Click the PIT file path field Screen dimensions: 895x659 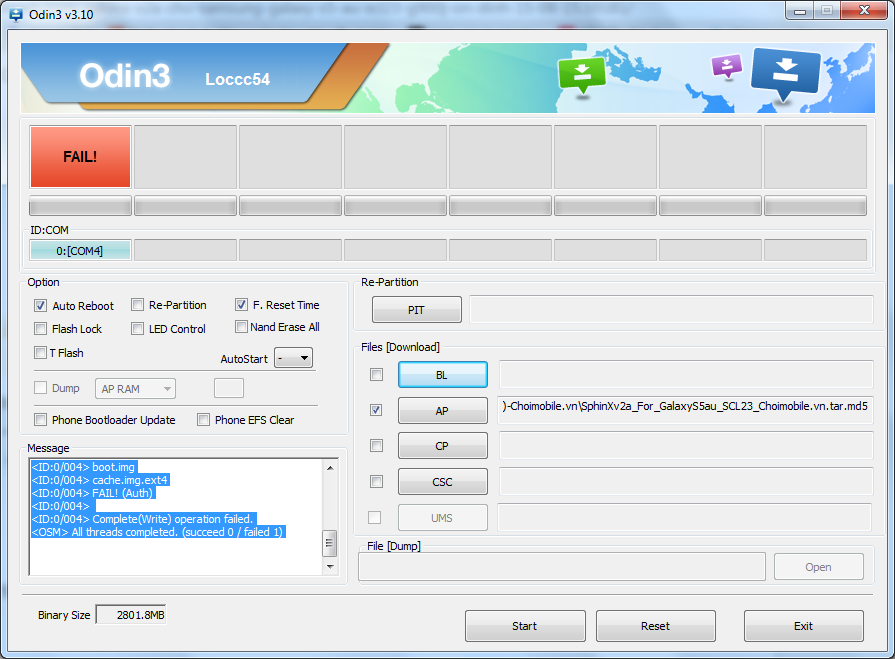point(671,309)
